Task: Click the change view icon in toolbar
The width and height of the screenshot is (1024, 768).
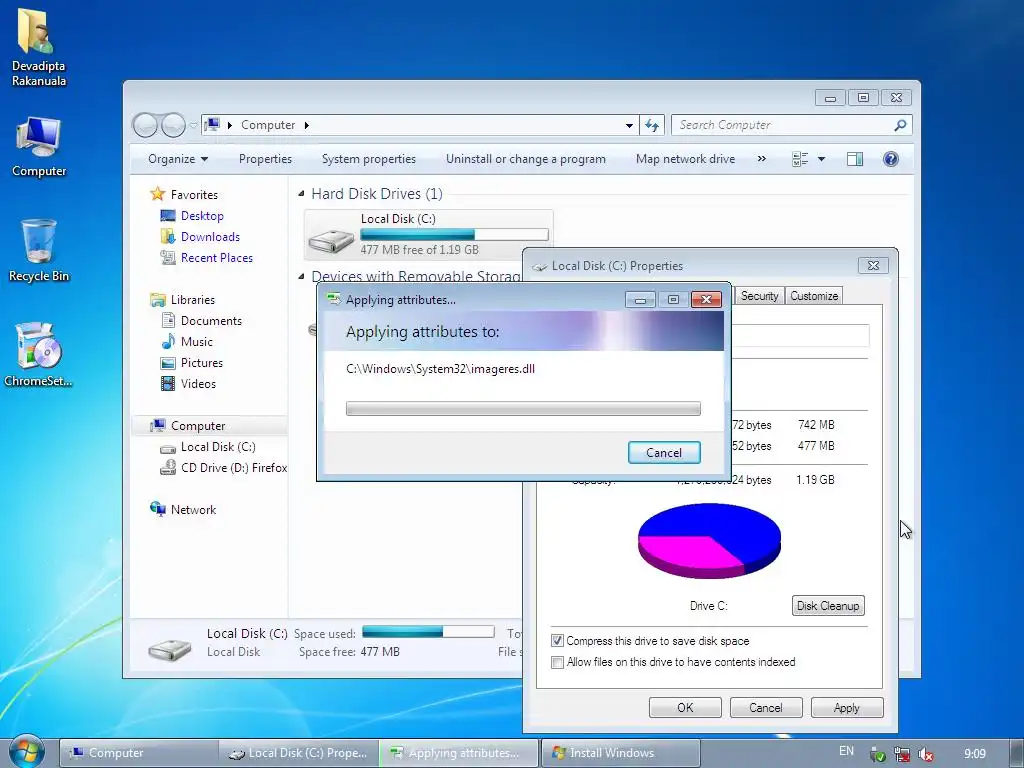Action: (x=800, y=159)
